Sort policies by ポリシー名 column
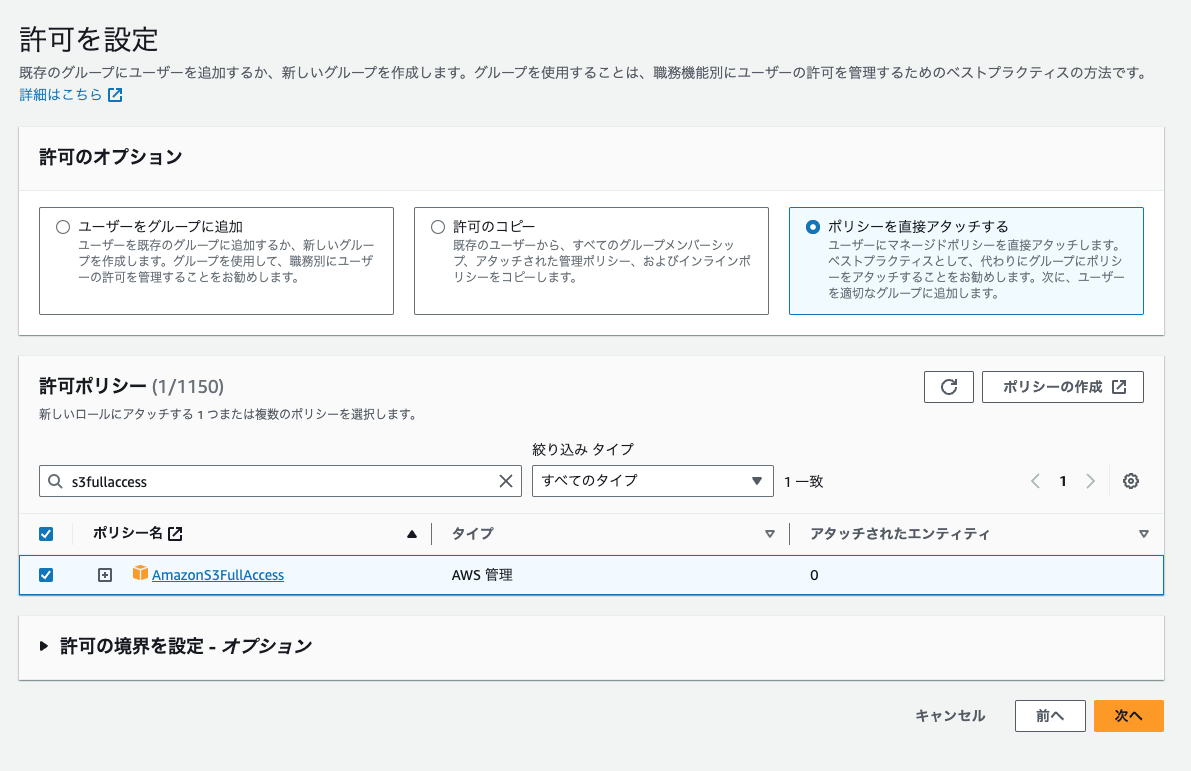 410,533
